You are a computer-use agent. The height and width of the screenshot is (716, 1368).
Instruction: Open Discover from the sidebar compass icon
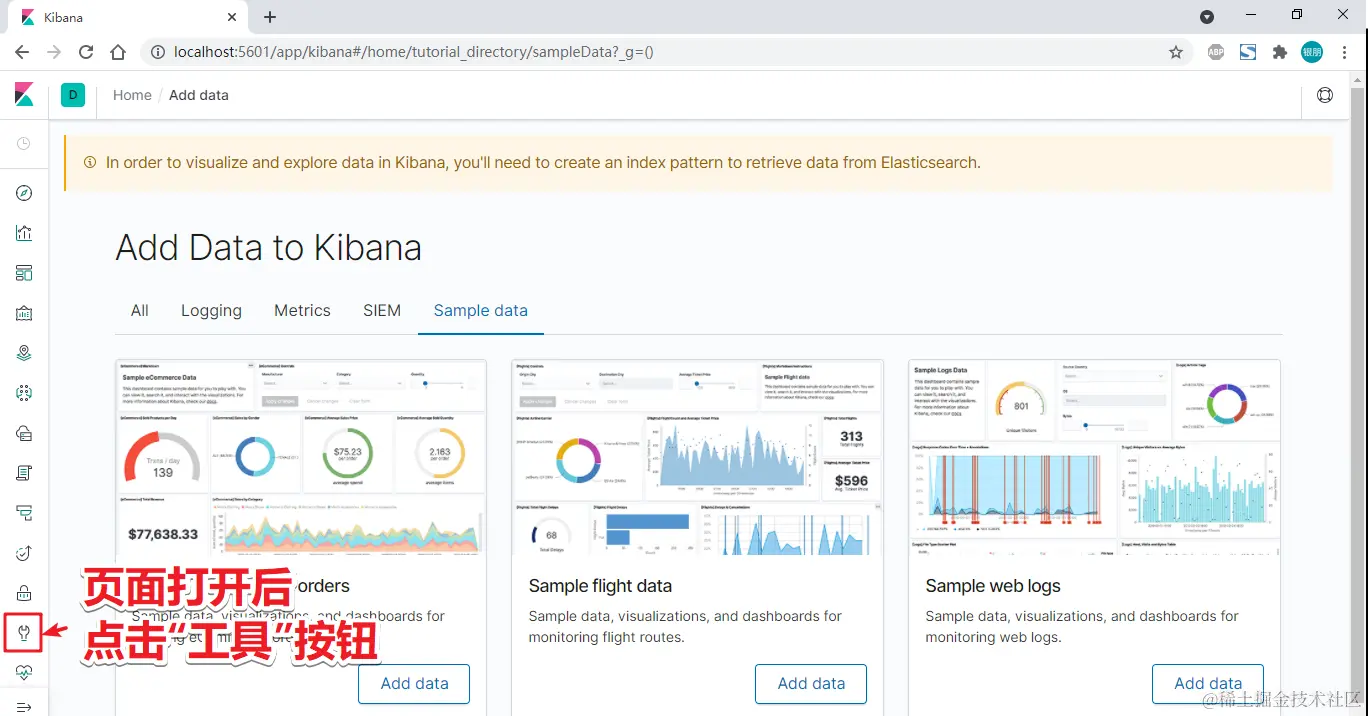coord(24,193)
